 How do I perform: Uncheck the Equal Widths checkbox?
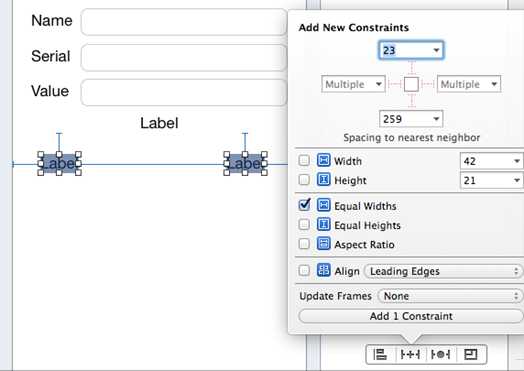[304, 205]
